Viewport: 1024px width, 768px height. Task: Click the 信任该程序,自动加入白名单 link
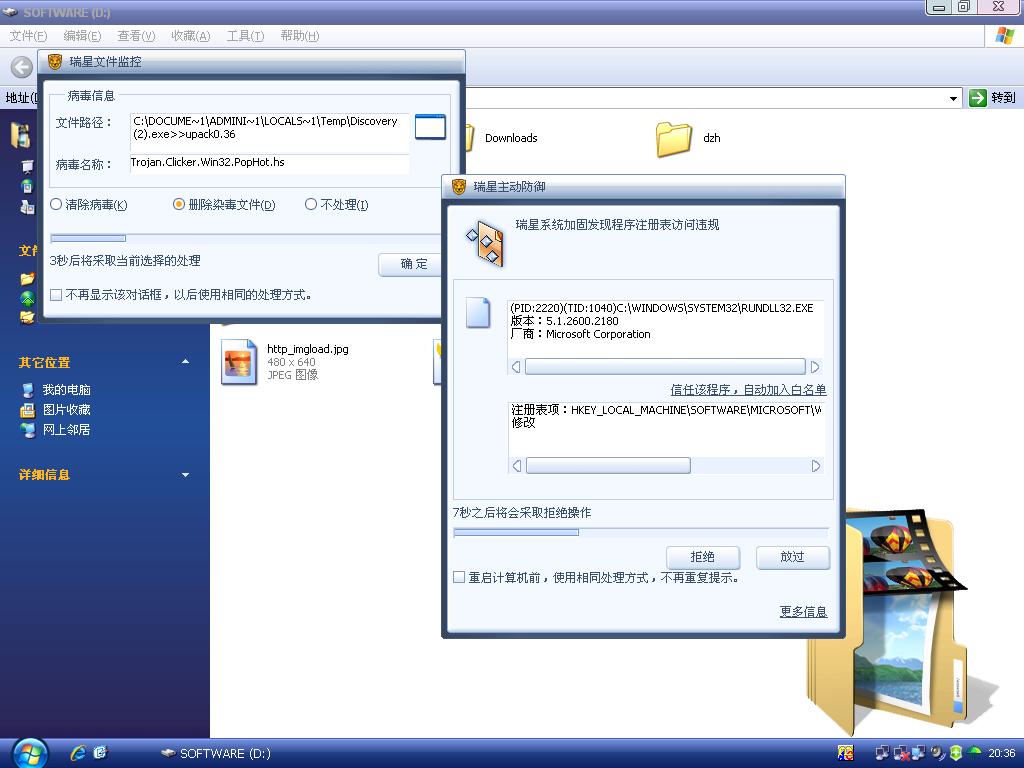[748, 390]
